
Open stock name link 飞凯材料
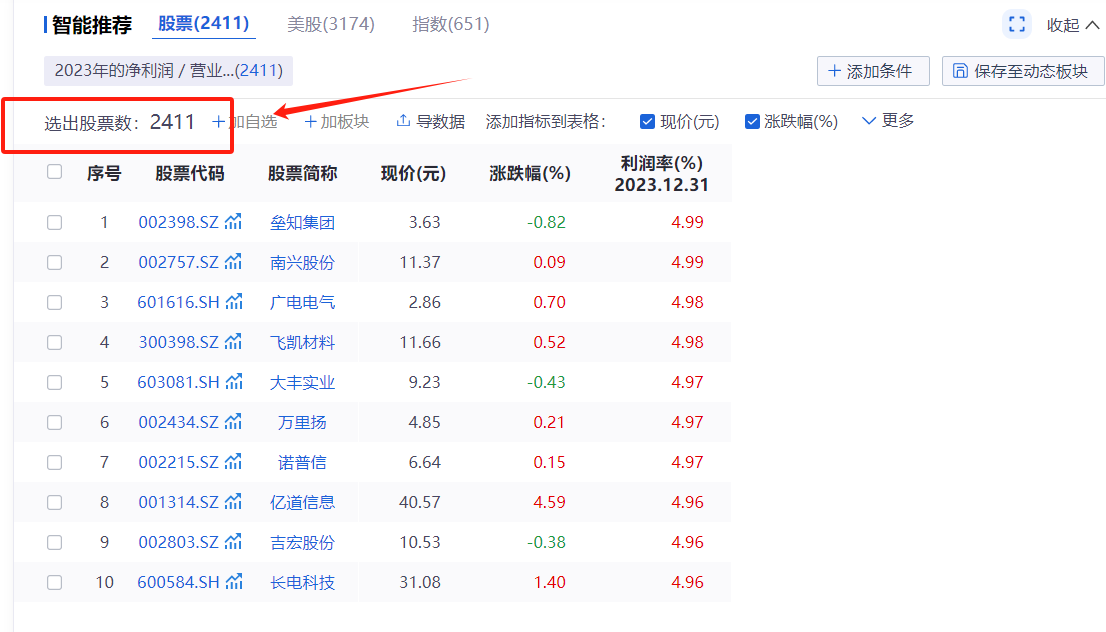pyautogui.click(x=303, y=343)
